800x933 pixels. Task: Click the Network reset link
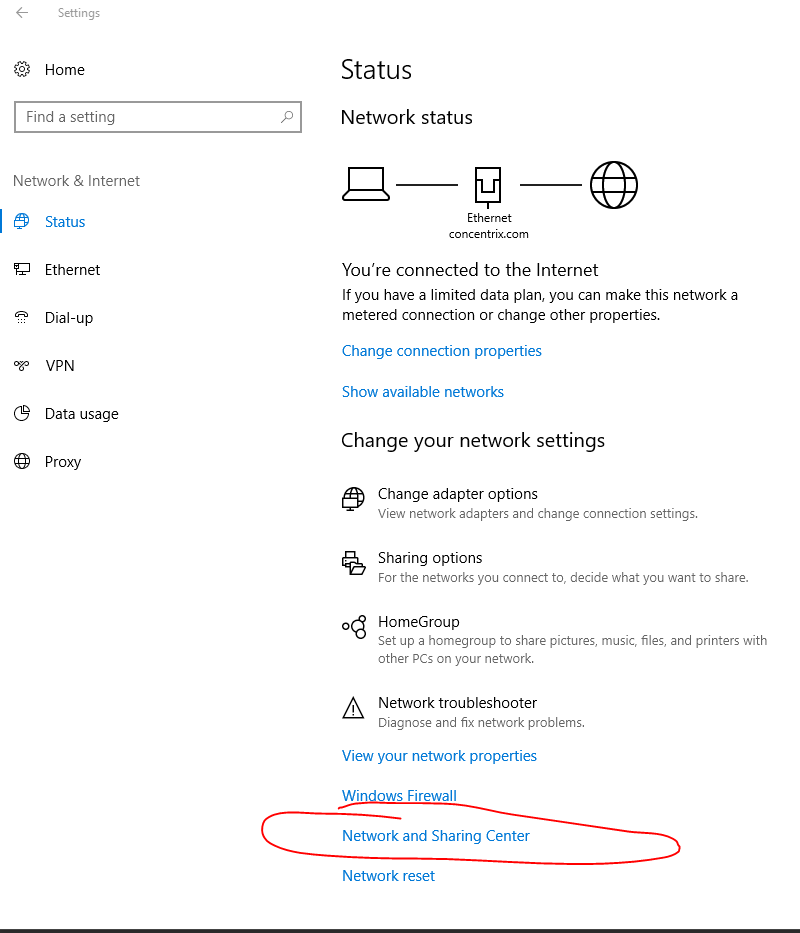tap(388, 876)
